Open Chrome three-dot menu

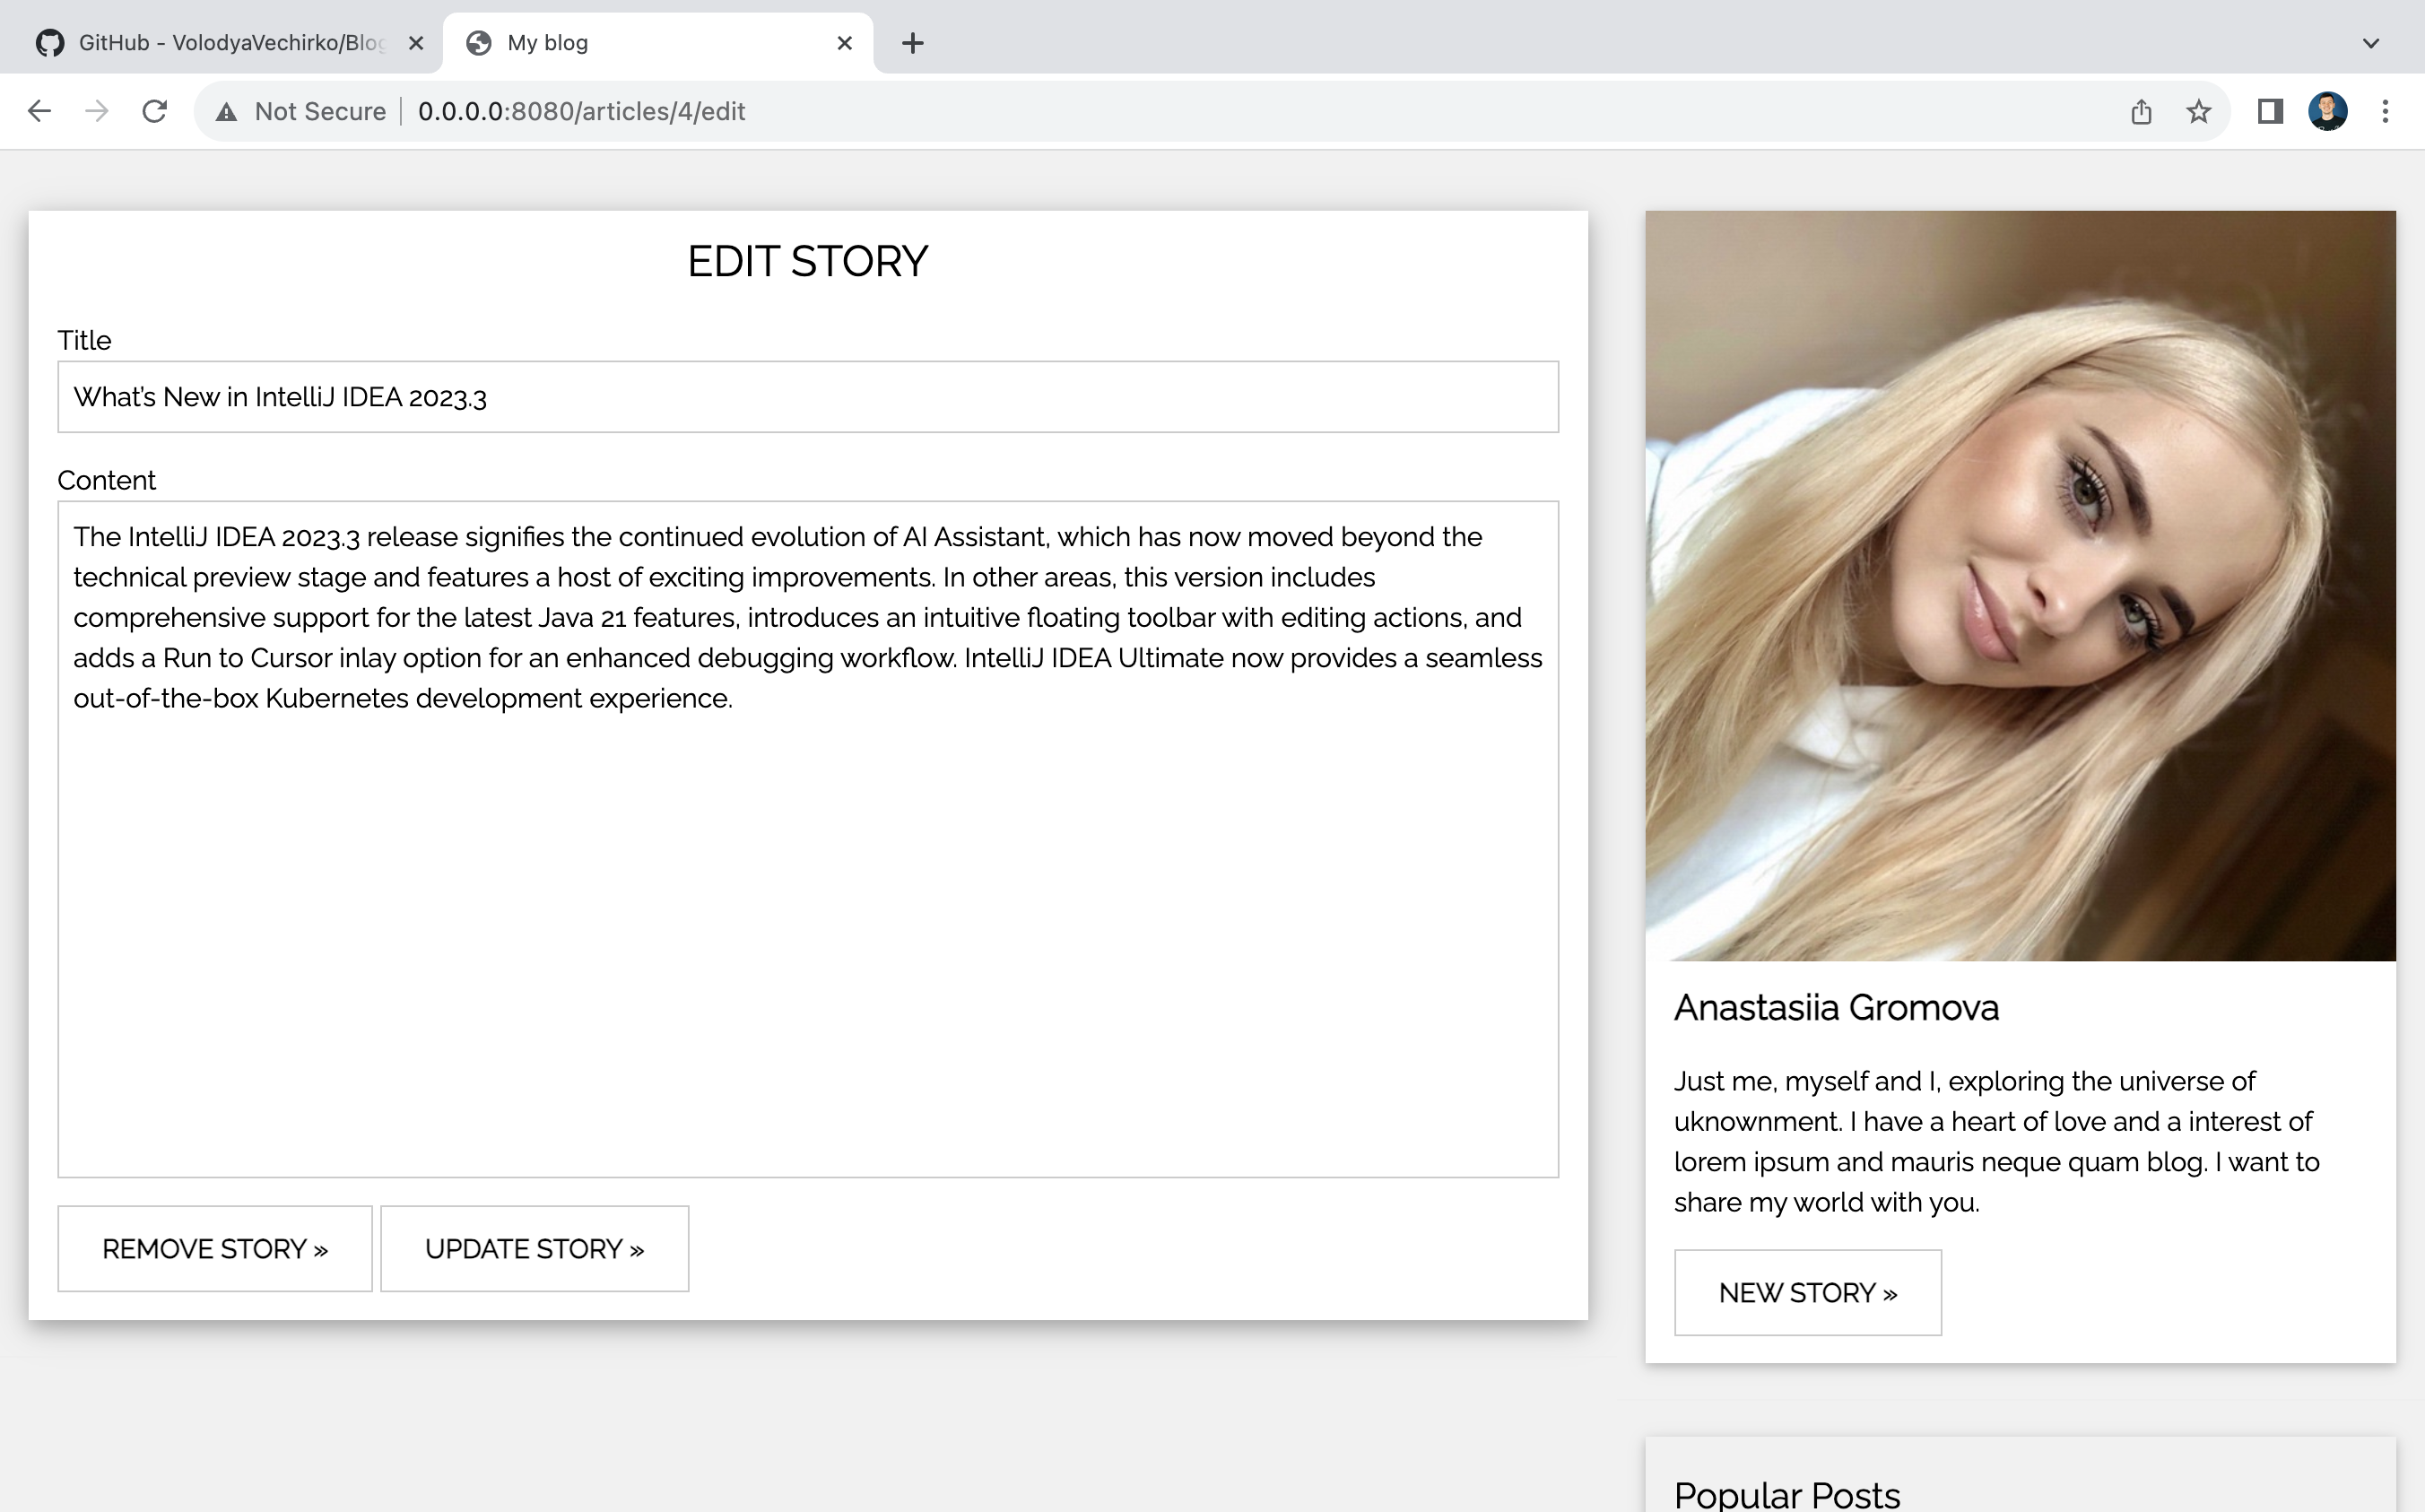click(2385, 111)
